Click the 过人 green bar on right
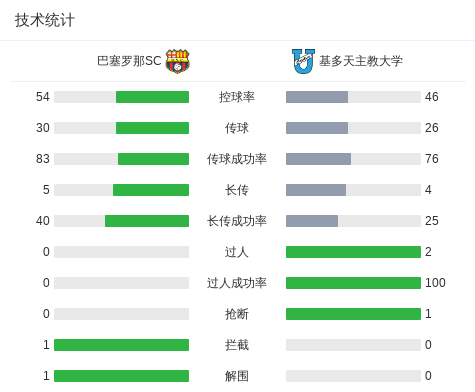475x392 pixels. coord(353,252)
